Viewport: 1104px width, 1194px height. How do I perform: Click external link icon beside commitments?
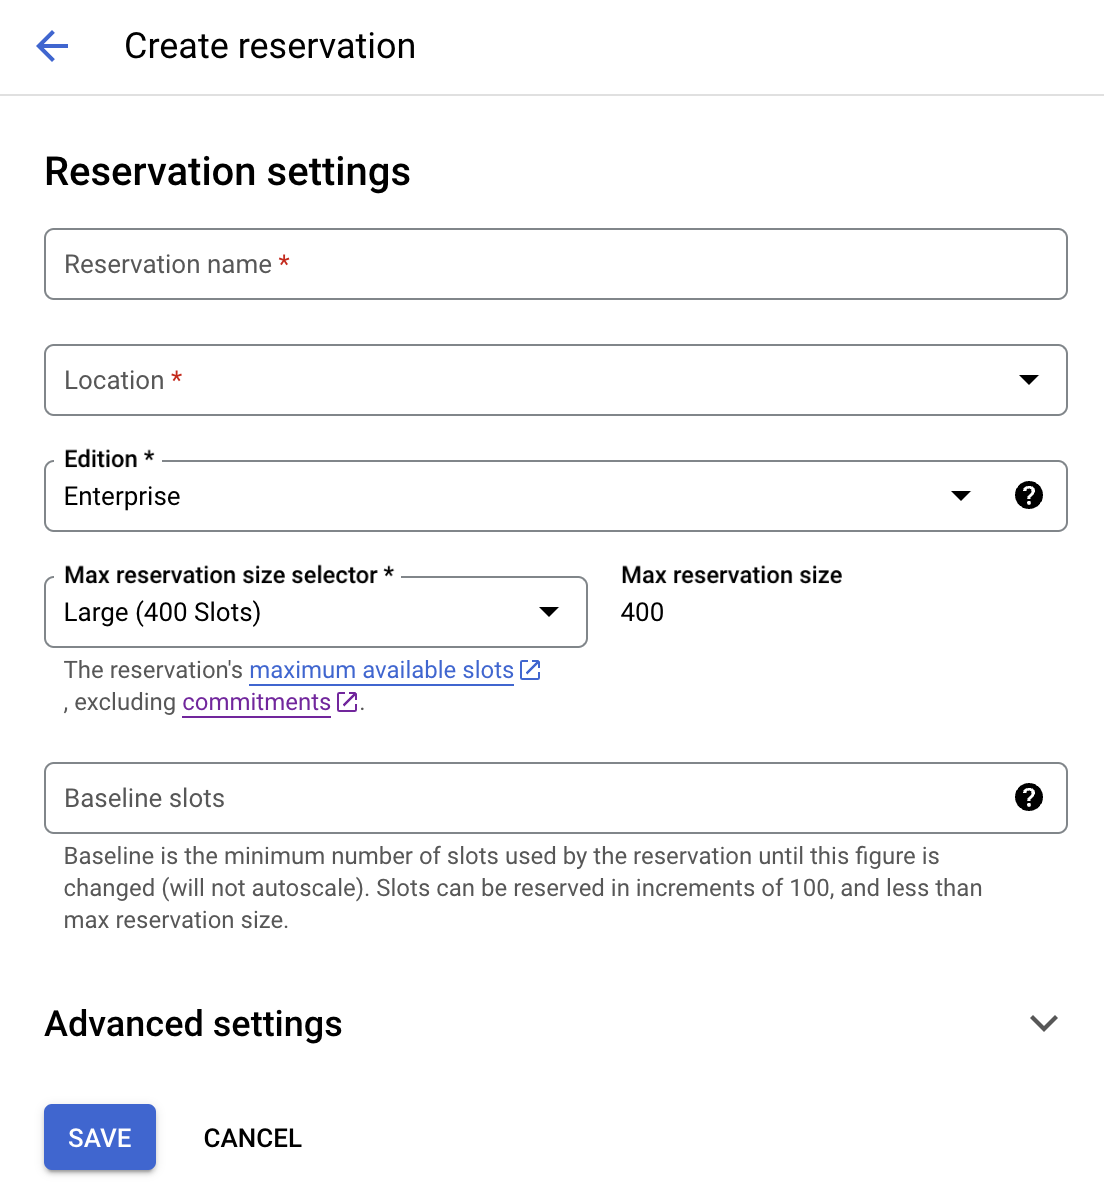[x=346, y=702]
